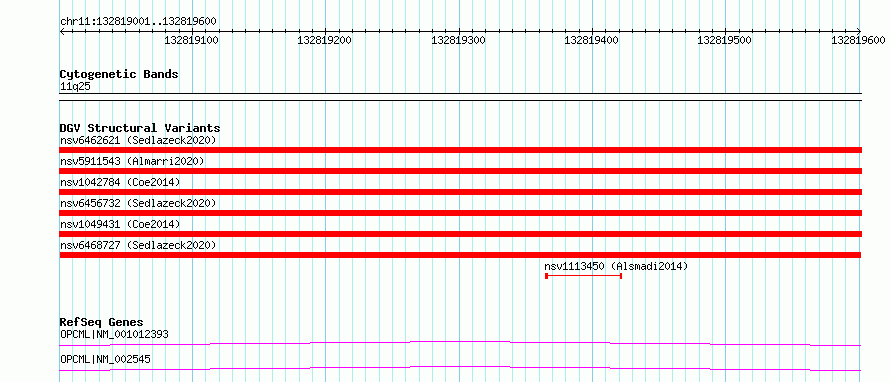Click the red bar under nsv6462621
This screenshot has width=890, height=382.
(x=461, y=150)
